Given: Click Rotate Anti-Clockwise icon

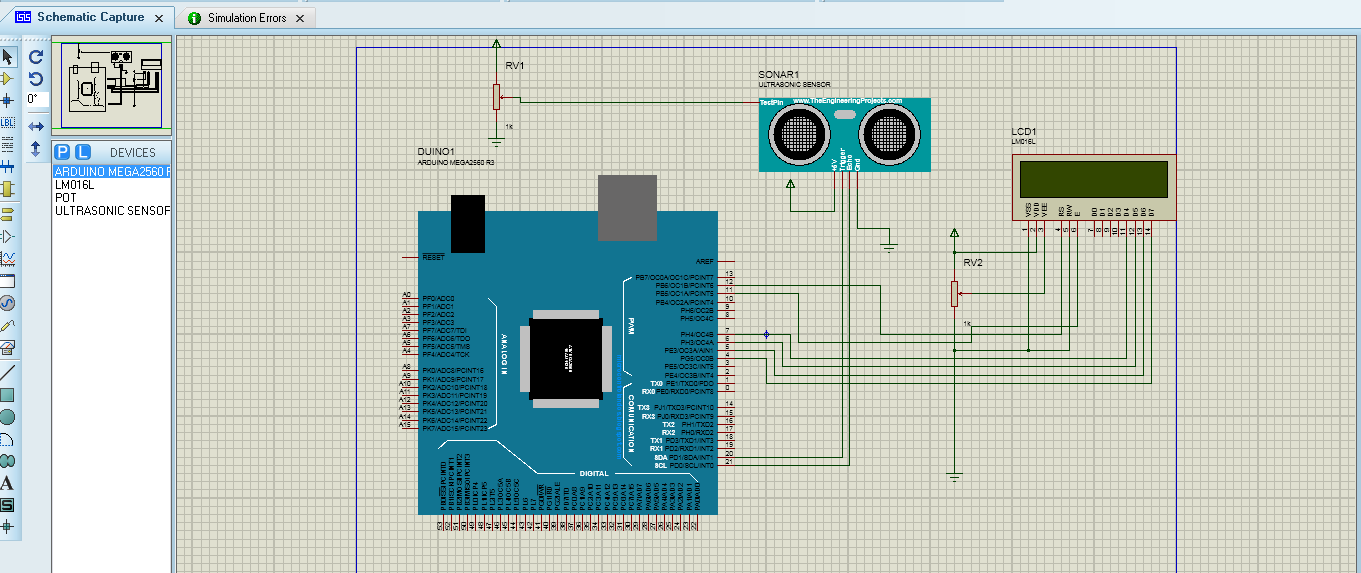Looking at the screenshot, I should (36, 79).
